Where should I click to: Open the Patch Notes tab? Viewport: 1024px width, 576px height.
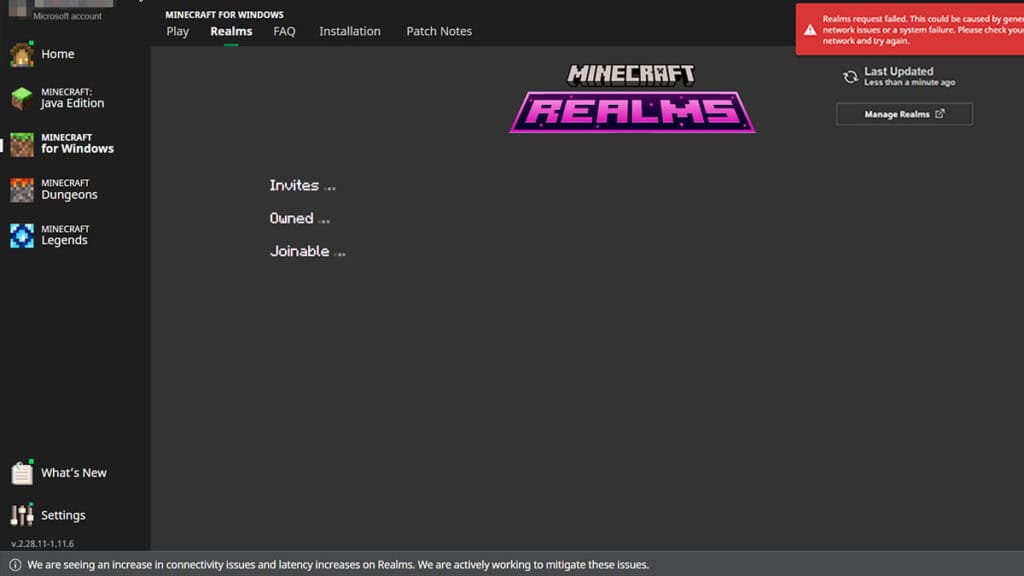pyautogui.click(x=439, y=31)
